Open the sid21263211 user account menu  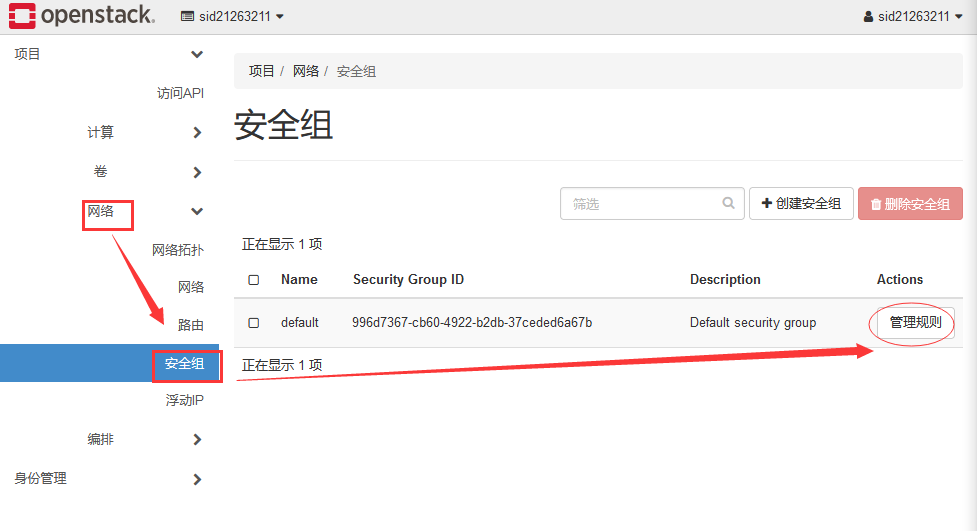point(913,16)
